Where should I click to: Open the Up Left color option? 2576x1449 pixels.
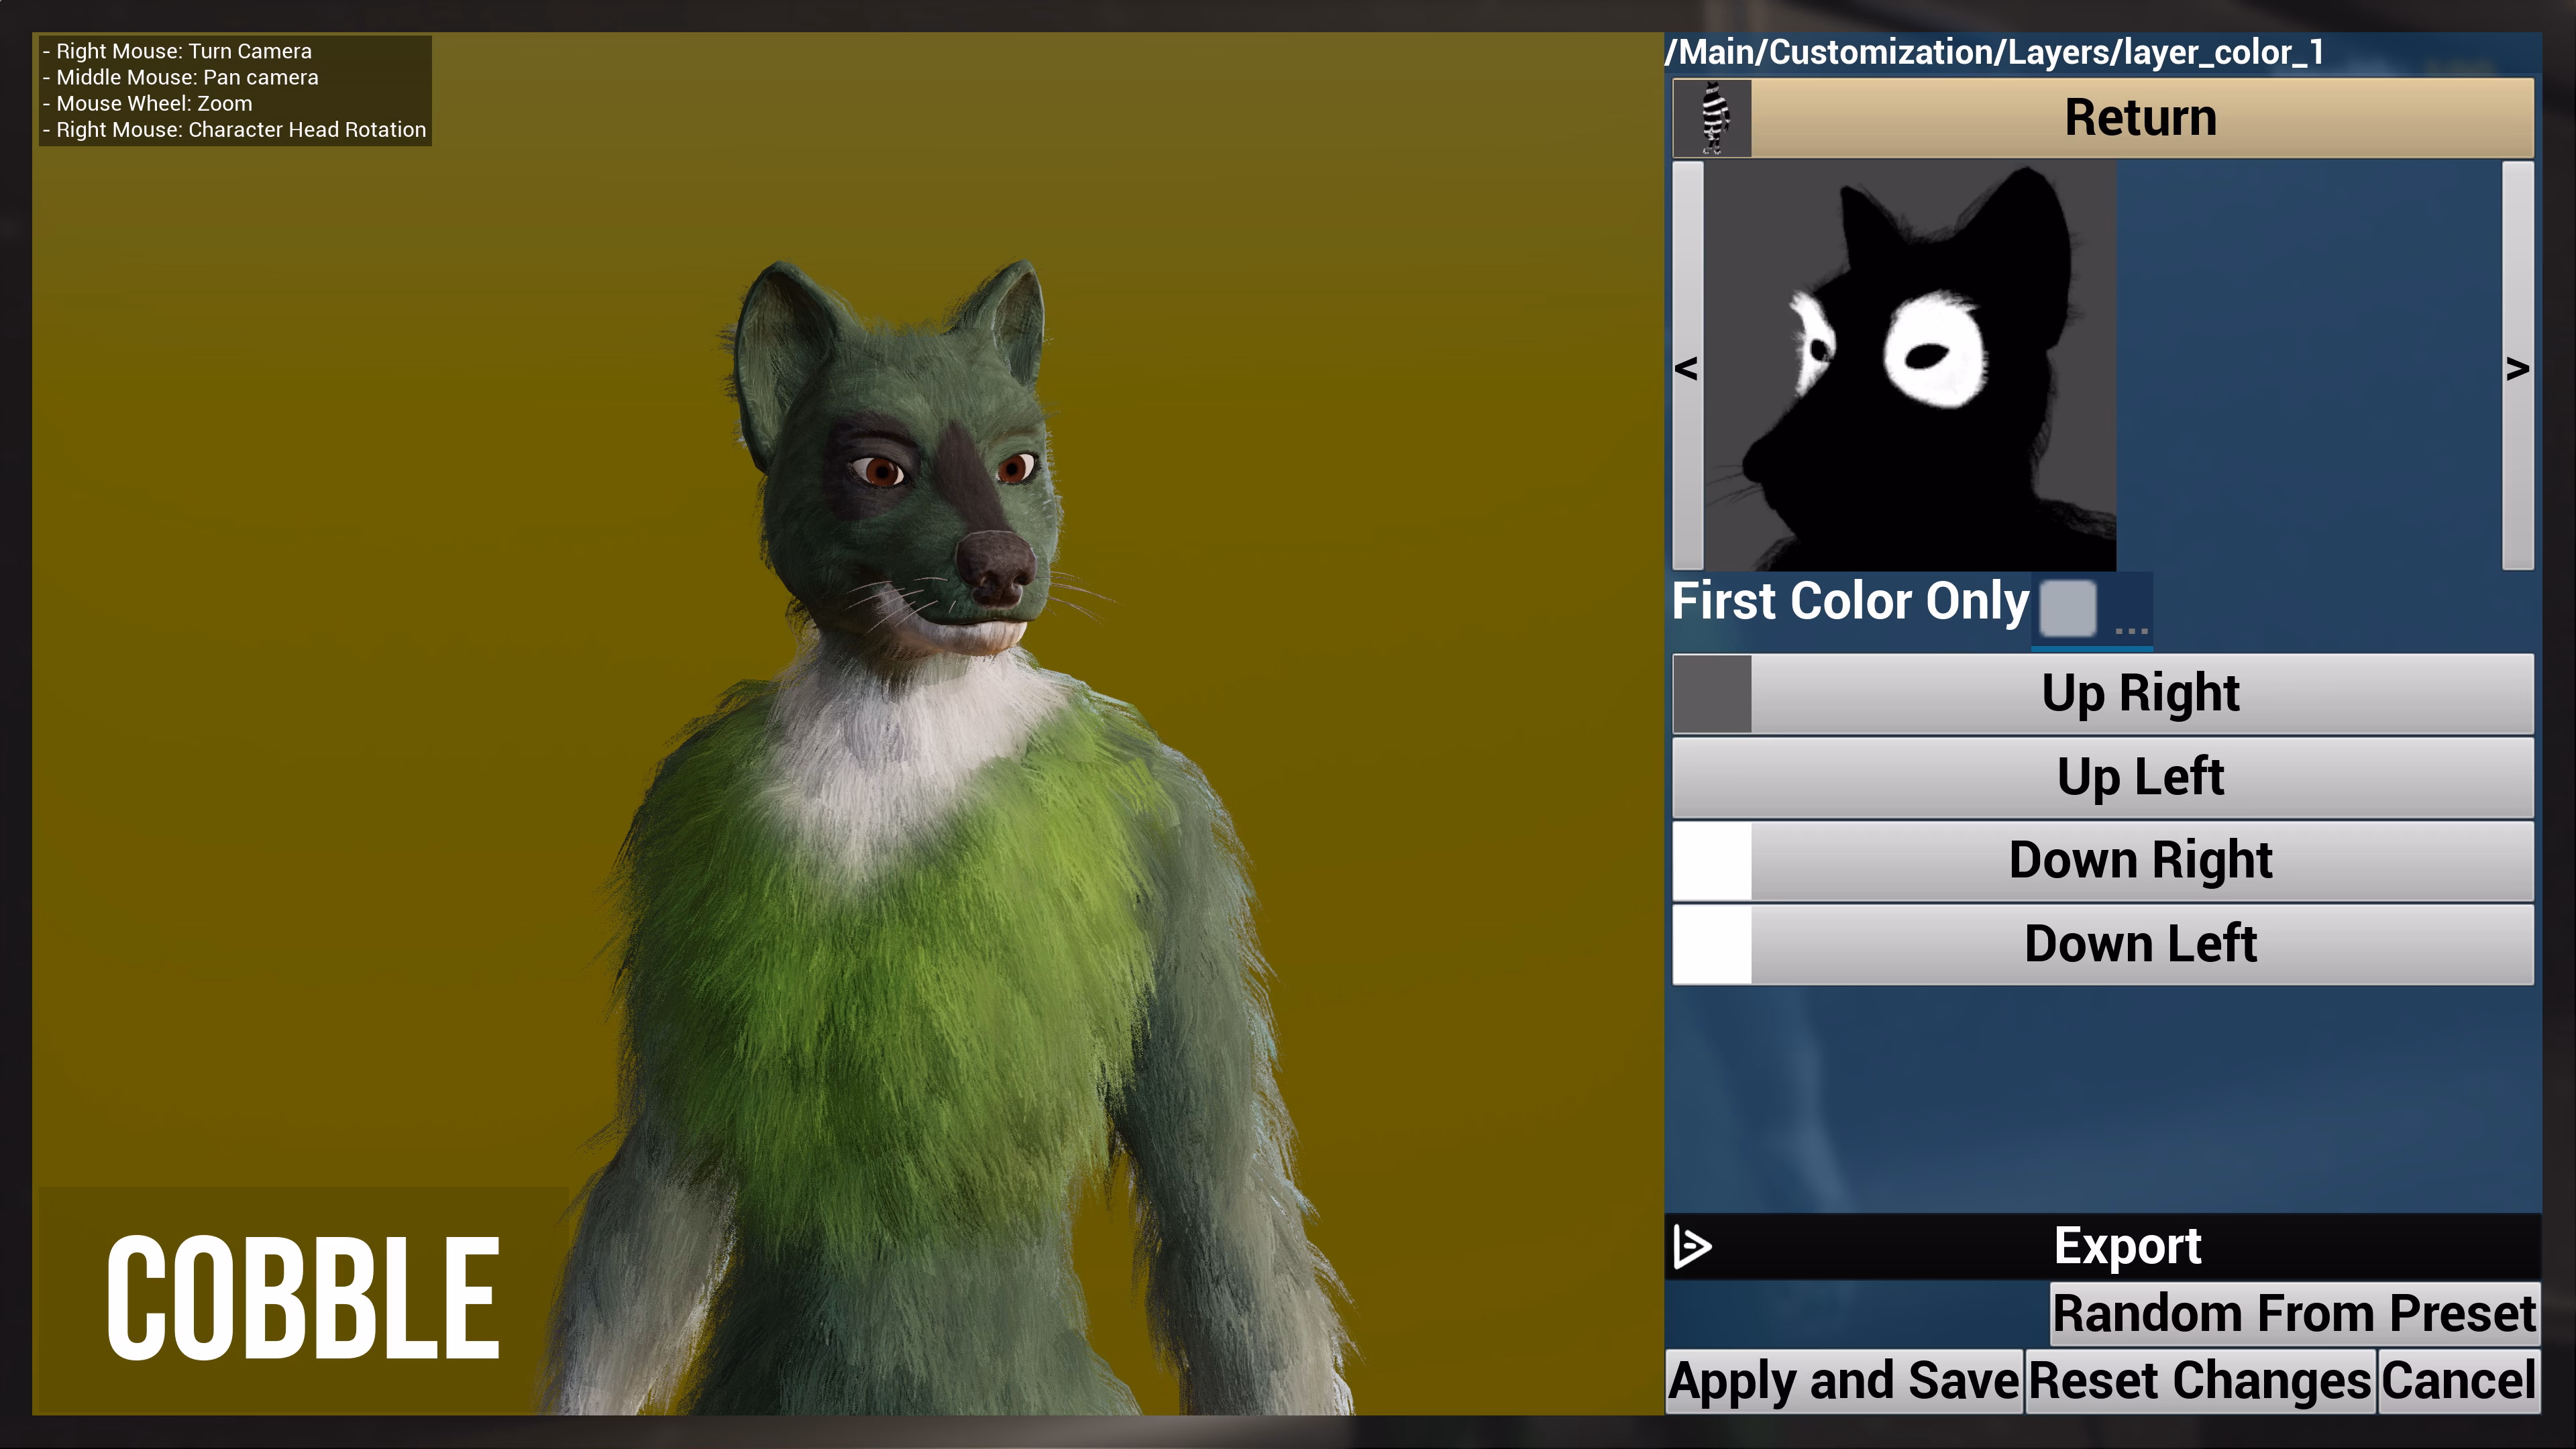(x=2140, y=777)
